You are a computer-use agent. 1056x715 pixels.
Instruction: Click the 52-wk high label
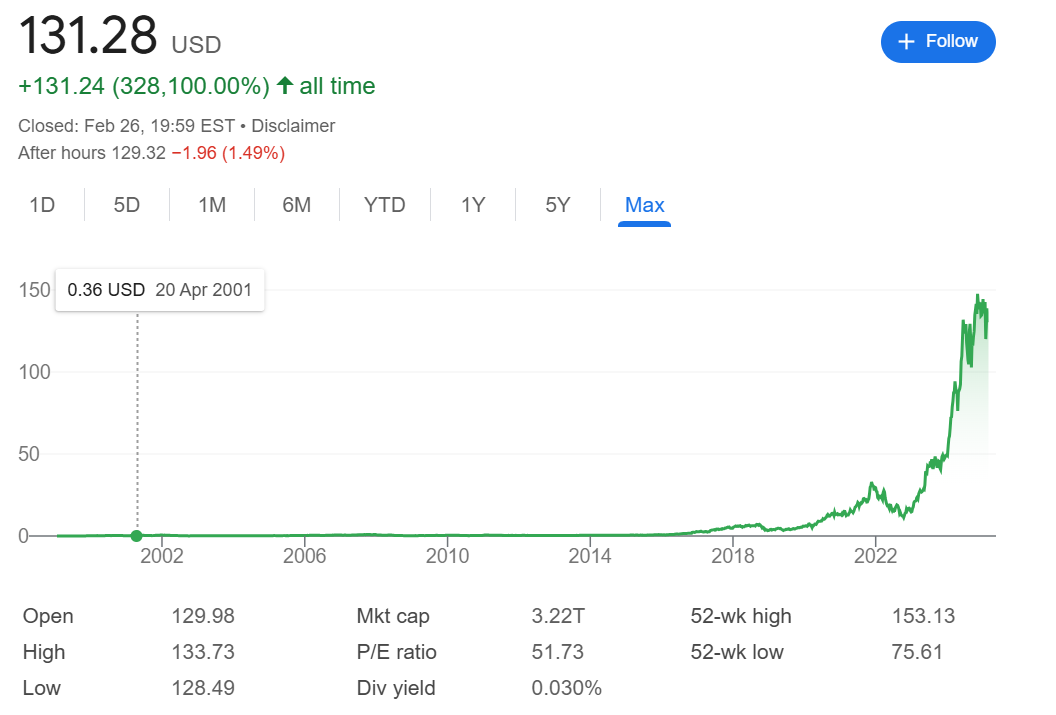[741, 616]
